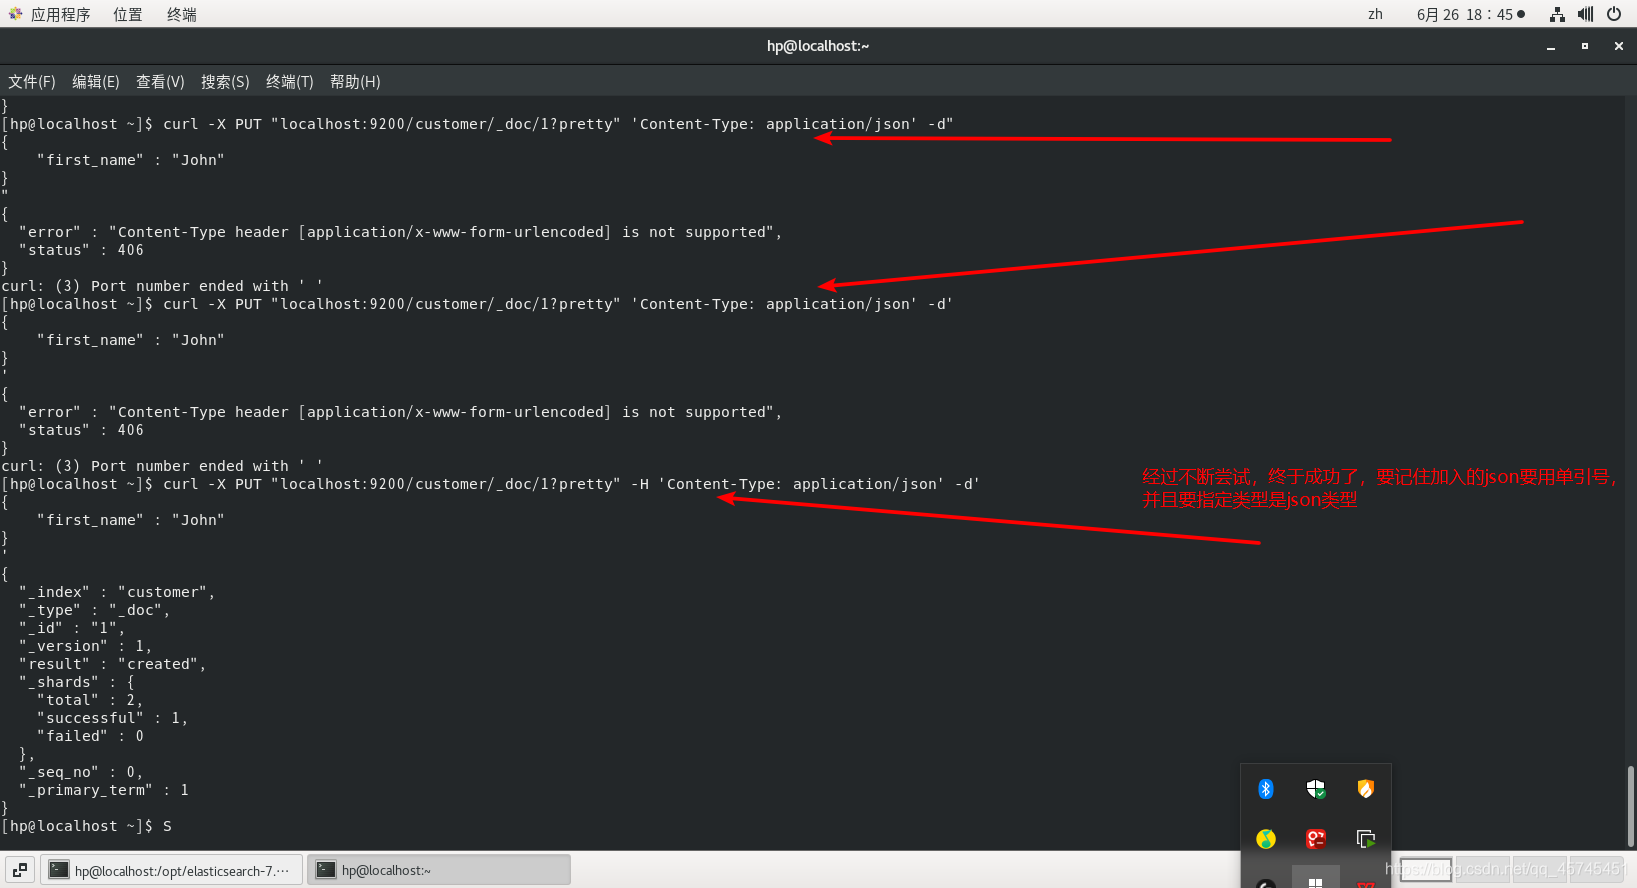Open the clock showing 6月 26 18:45
Image resolution: width=1637 pixels, height=888 pixels.
1471,14
